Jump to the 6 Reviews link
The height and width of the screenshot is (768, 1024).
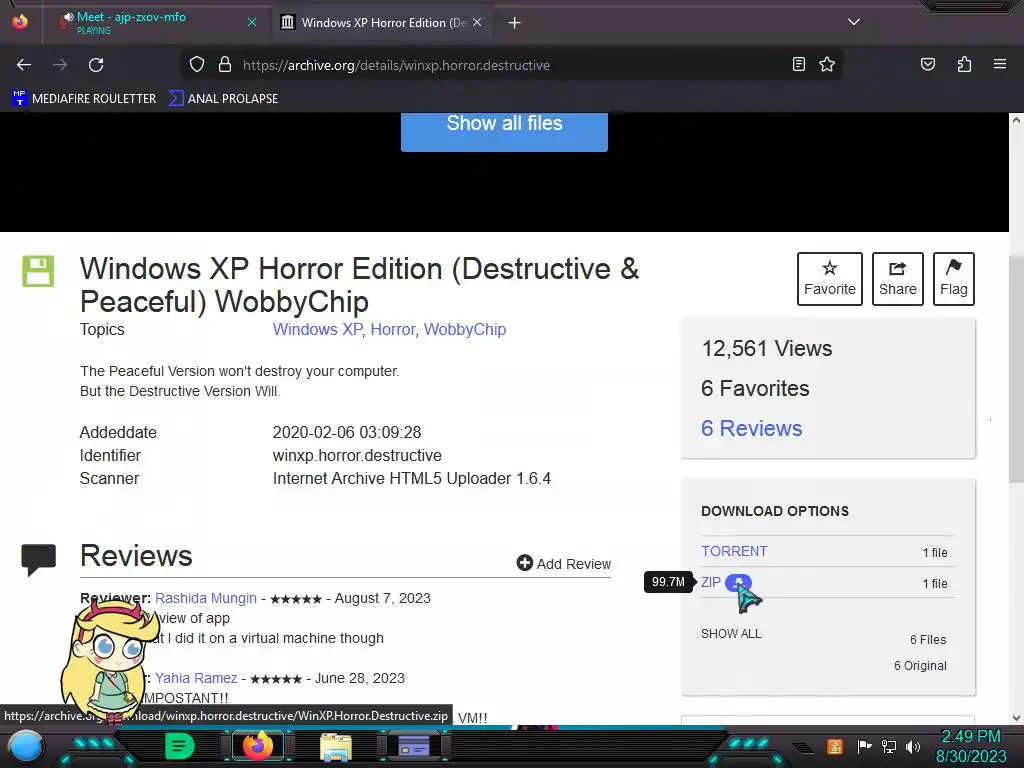[x=751, y=428]
